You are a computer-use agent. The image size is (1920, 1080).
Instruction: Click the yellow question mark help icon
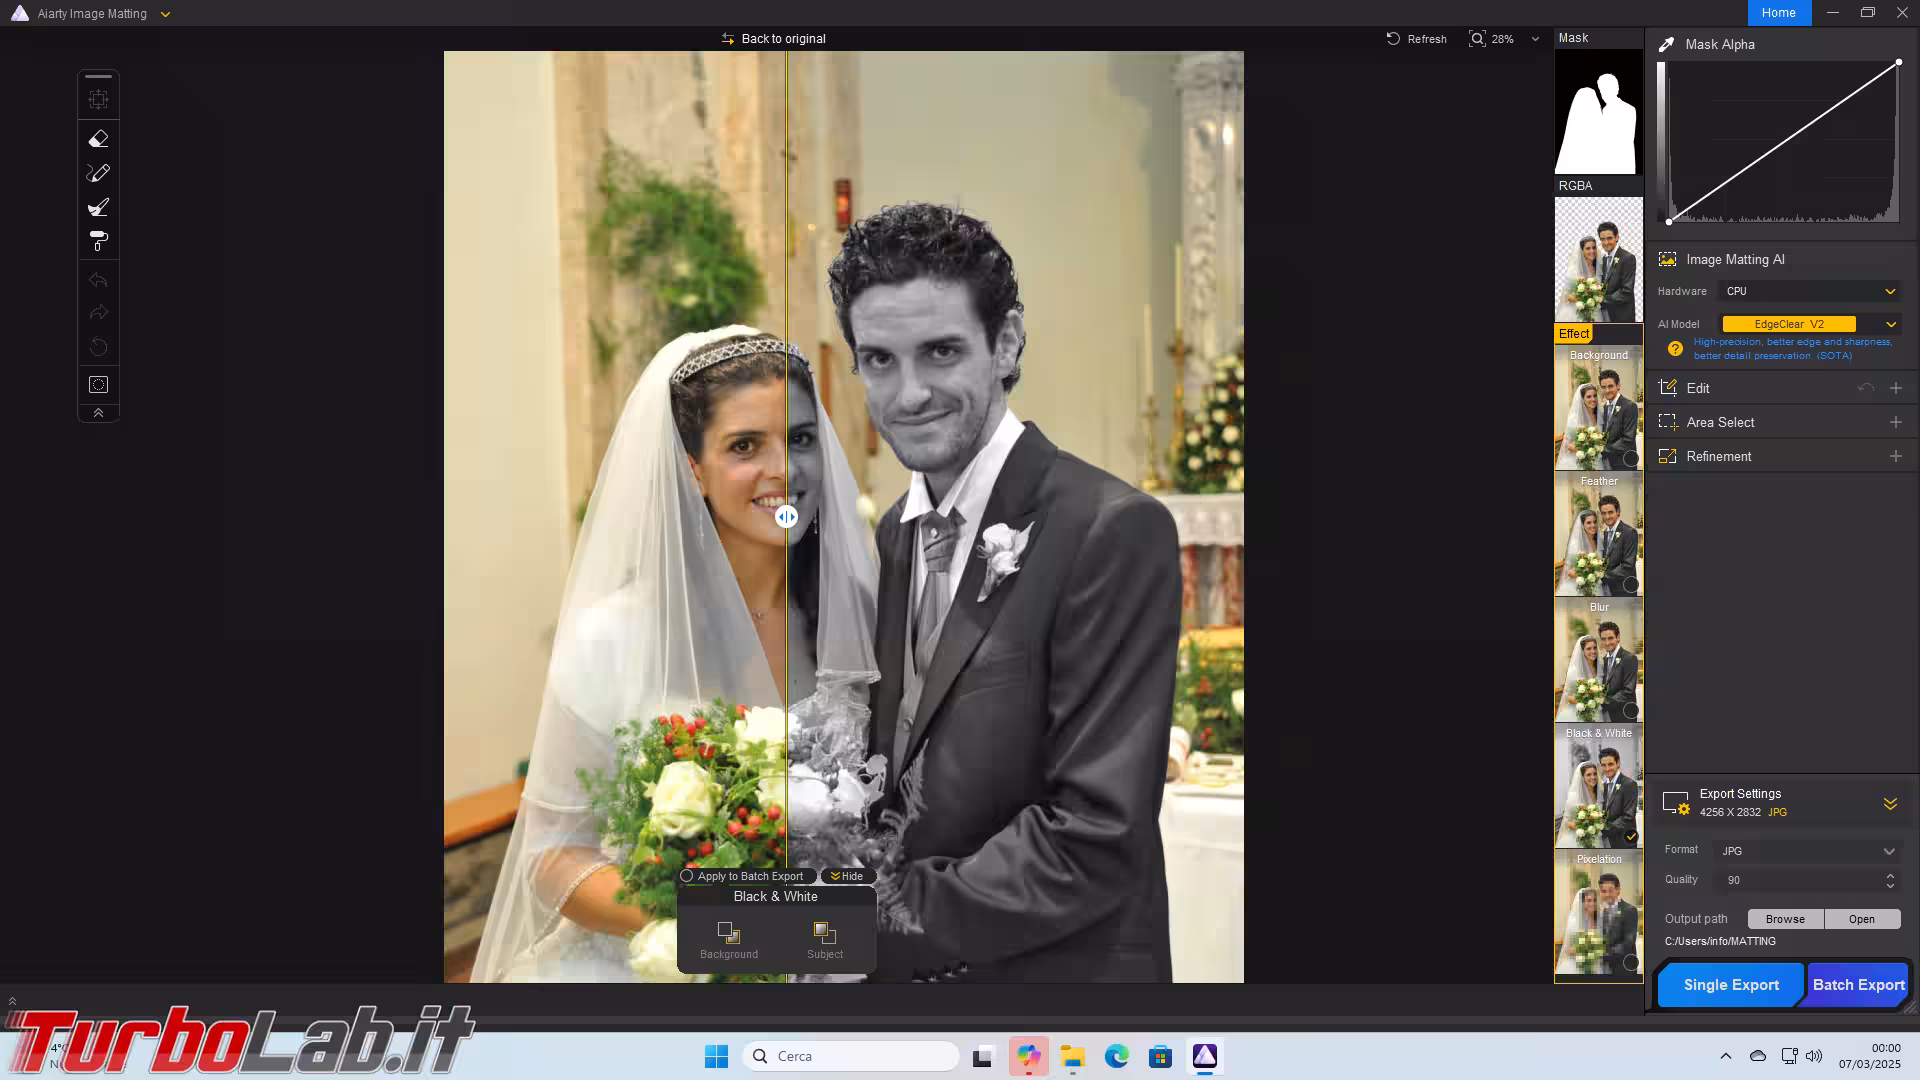click(x=1675, y=349)
